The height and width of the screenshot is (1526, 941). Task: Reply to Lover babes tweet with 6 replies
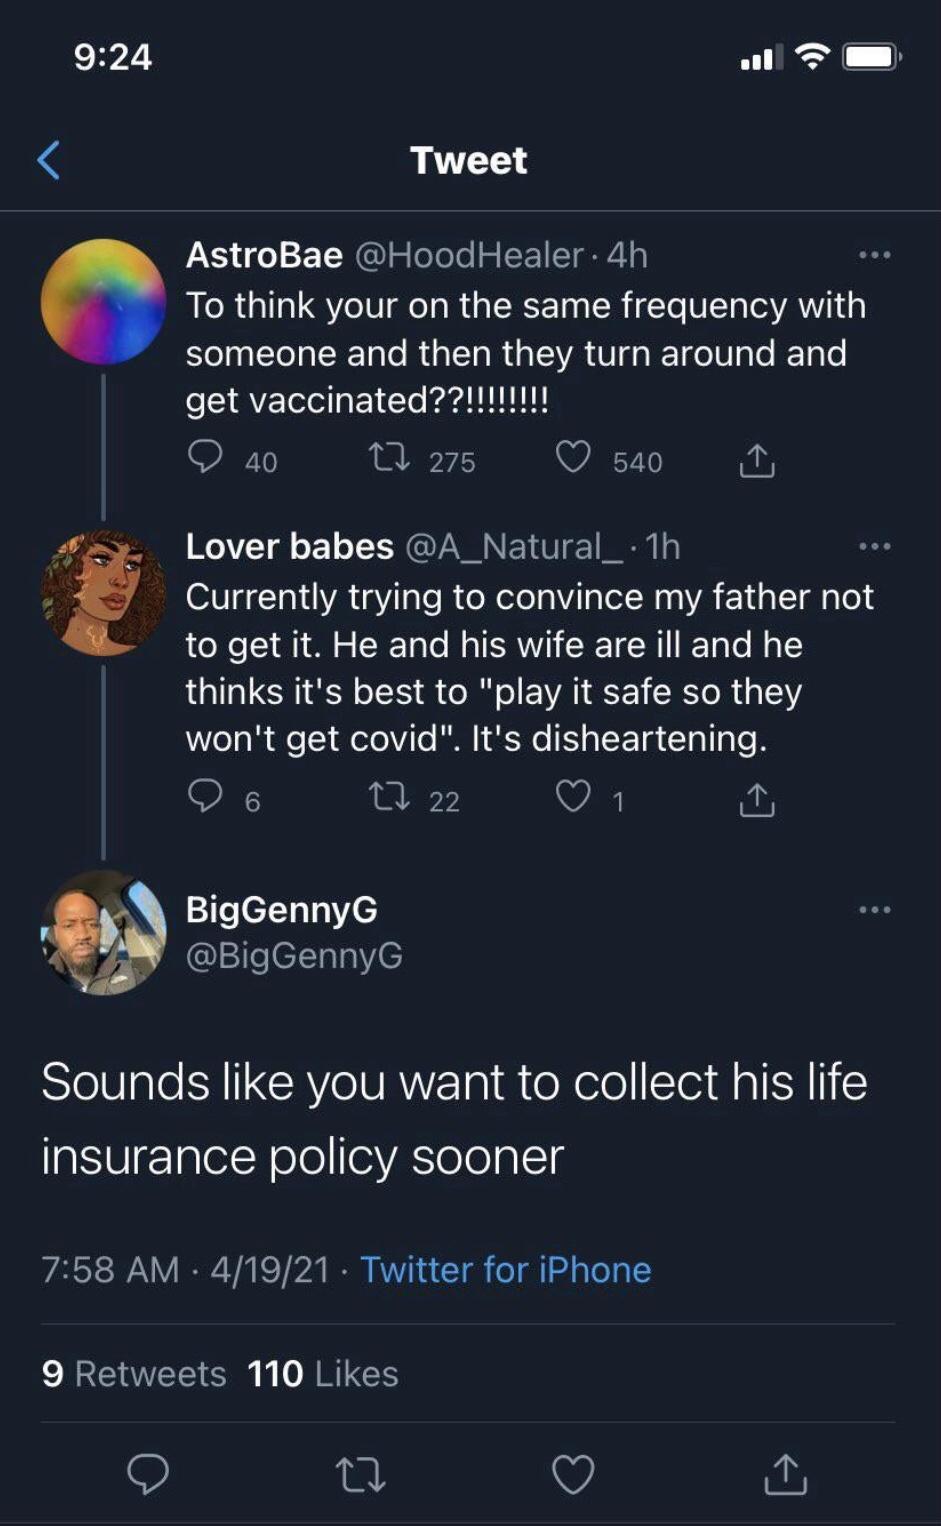pyautogui.click(x=205, y=797)
